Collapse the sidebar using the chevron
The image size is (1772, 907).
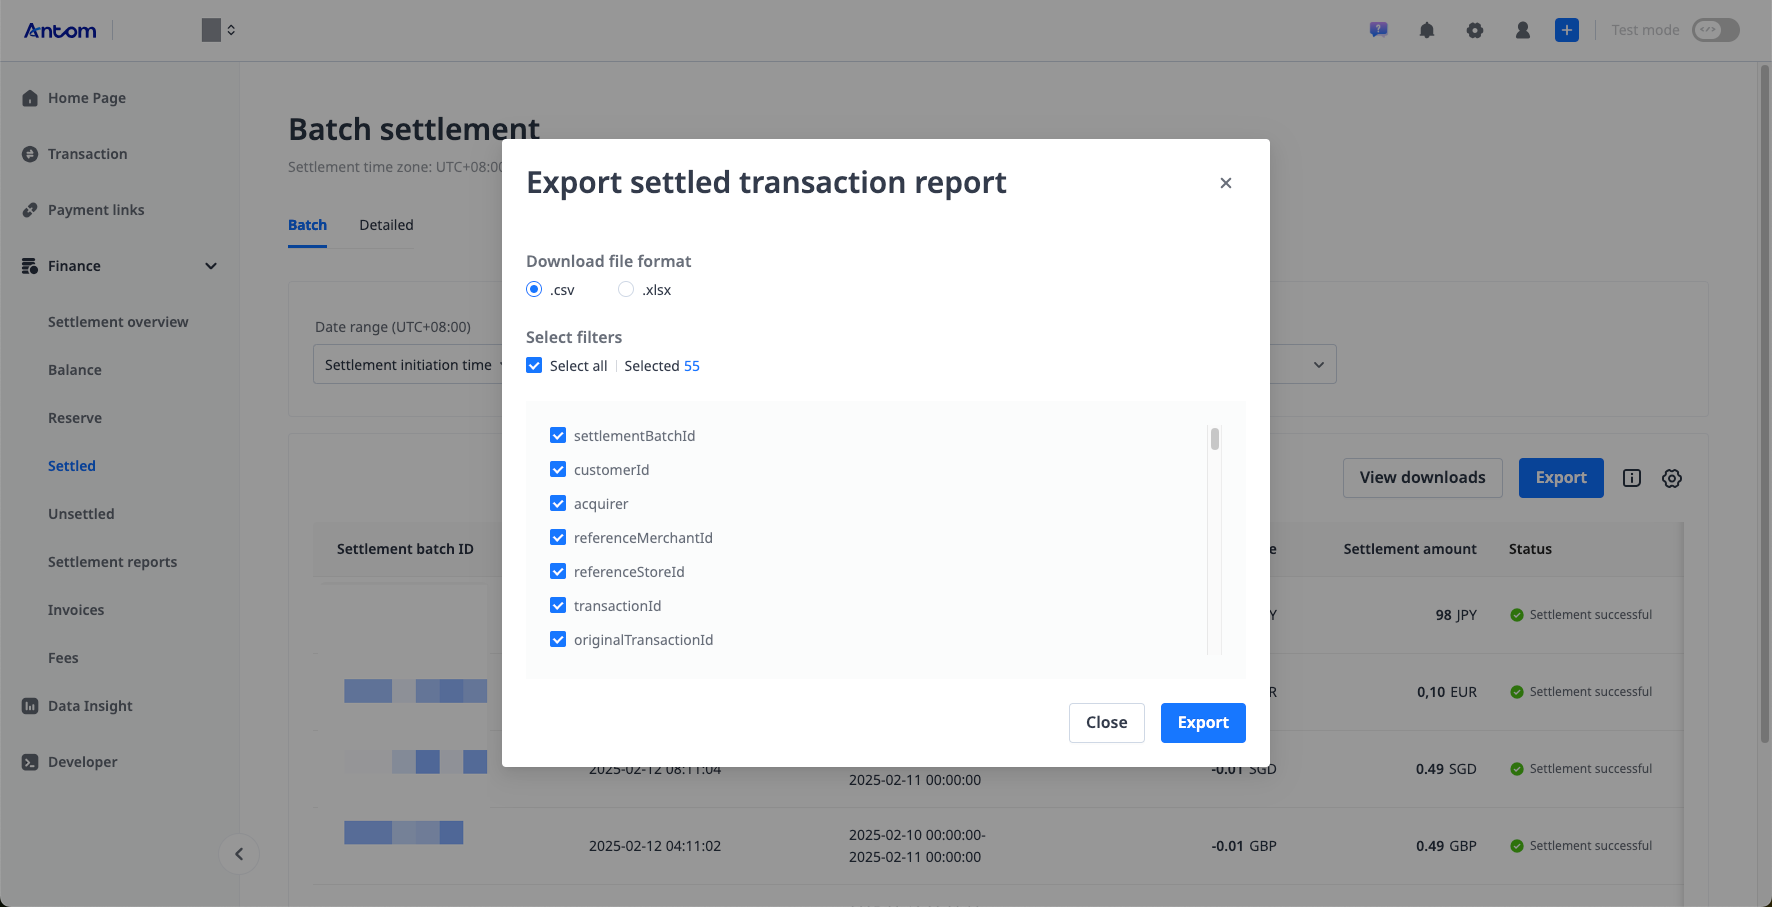(x=240, y=854)
